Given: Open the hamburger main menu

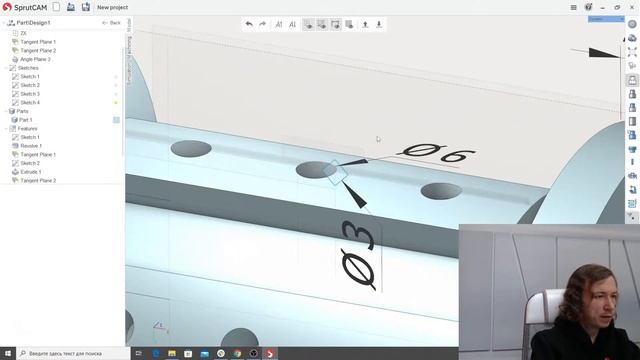Looking at the screenshot, I should [573, 7].
